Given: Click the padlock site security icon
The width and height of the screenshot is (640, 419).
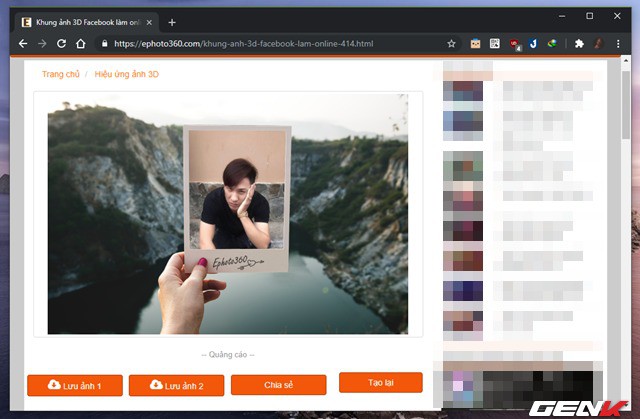Looking at the screenshot, I should coord(104,44).
